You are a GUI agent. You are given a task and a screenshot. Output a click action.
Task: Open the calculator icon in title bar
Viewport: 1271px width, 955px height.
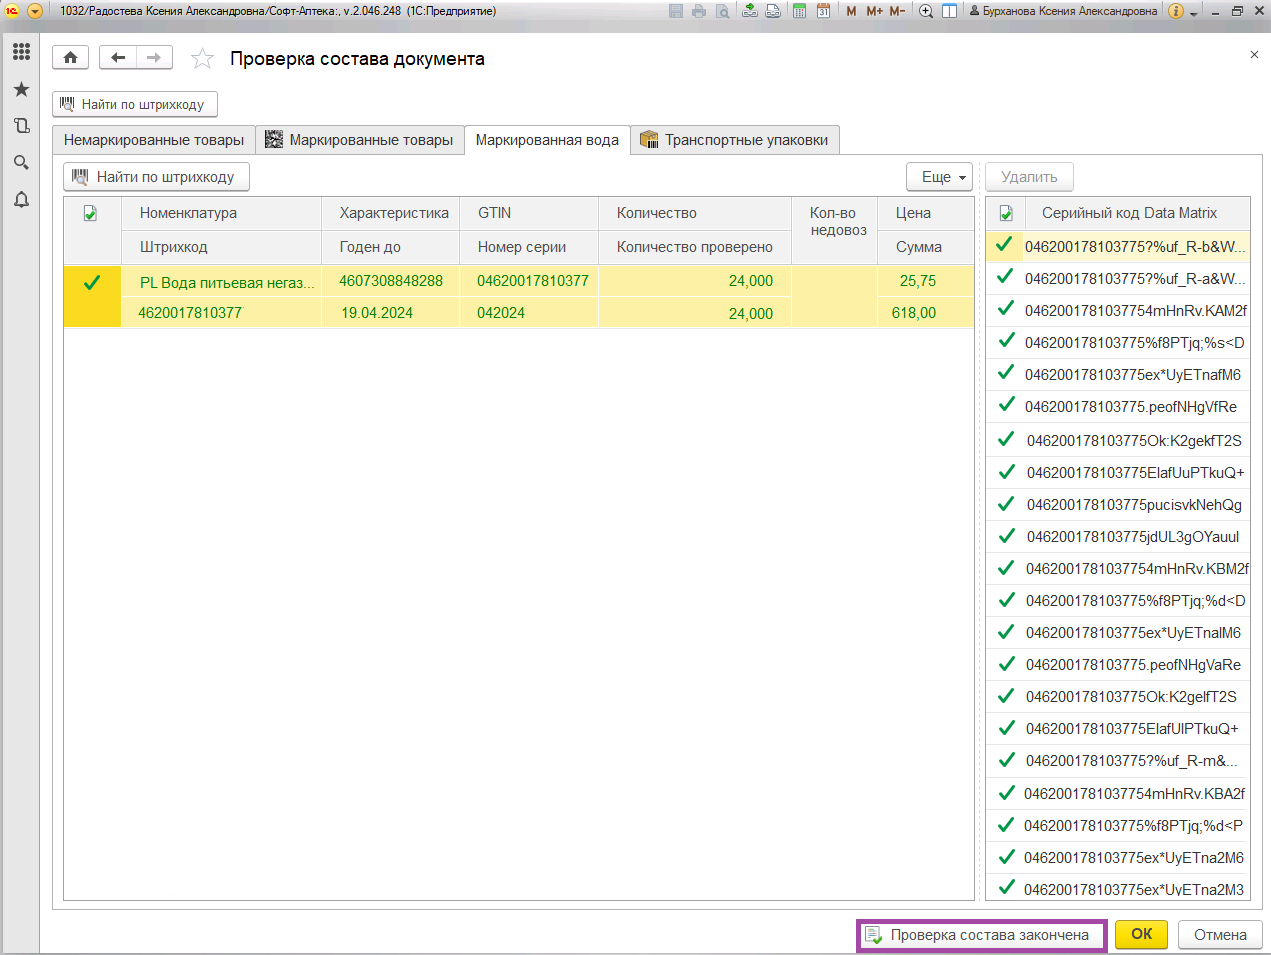click(x=799, y=11)
